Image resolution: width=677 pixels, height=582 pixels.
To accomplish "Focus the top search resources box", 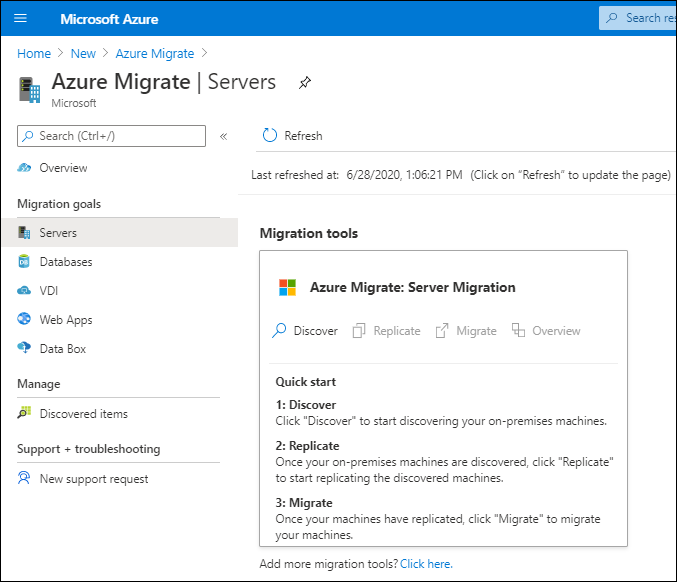I will 638,18.
